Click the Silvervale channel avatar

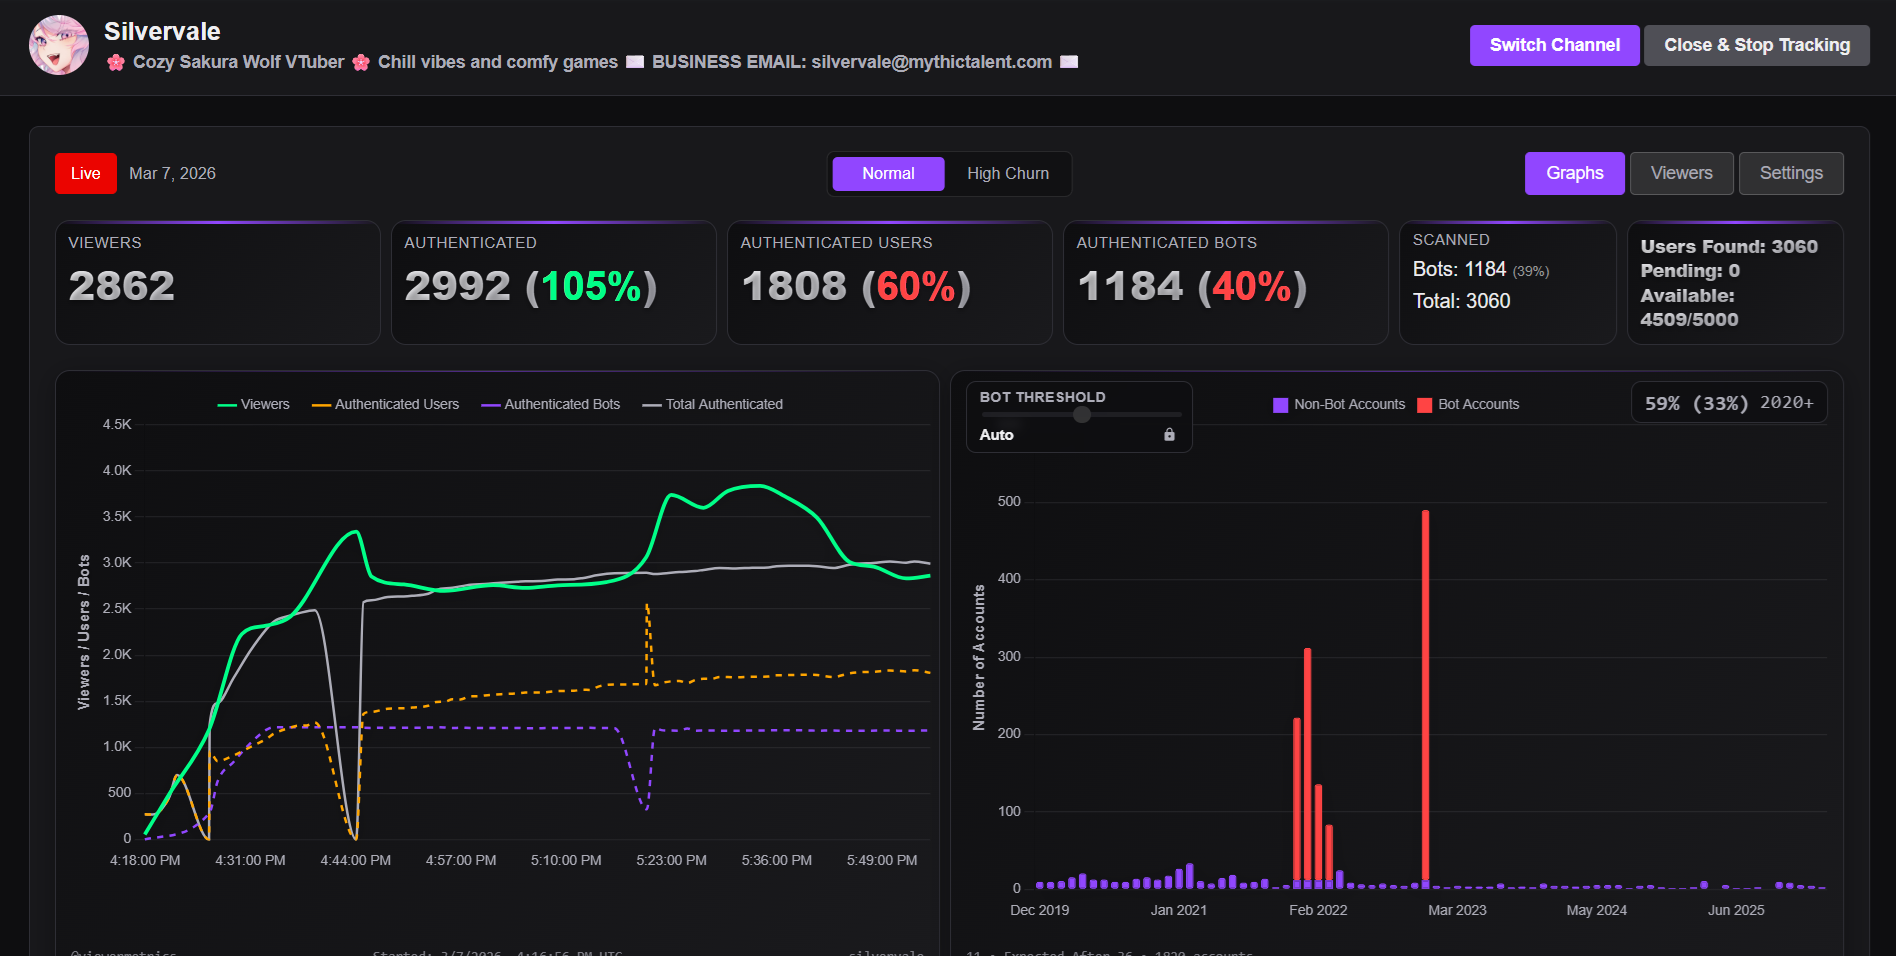click(x=59, y=45)
